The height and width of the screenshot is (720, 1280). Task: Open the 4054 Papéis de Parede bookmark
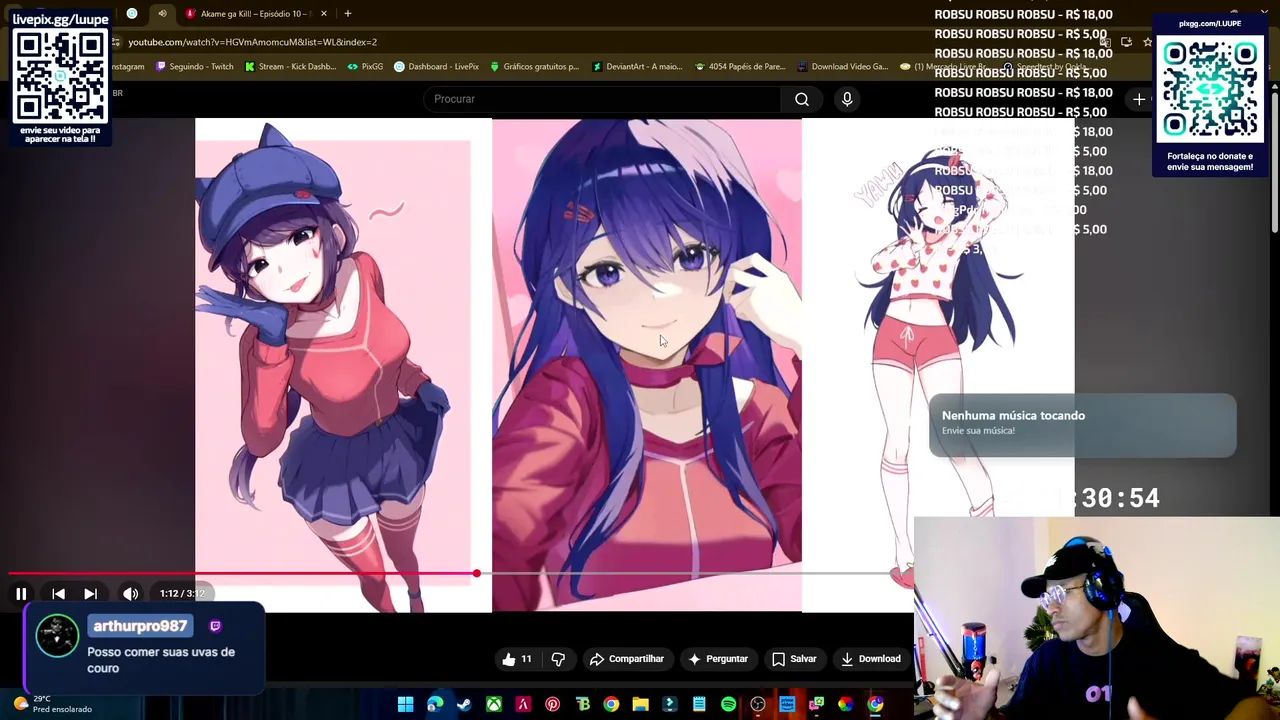(740, 67)
